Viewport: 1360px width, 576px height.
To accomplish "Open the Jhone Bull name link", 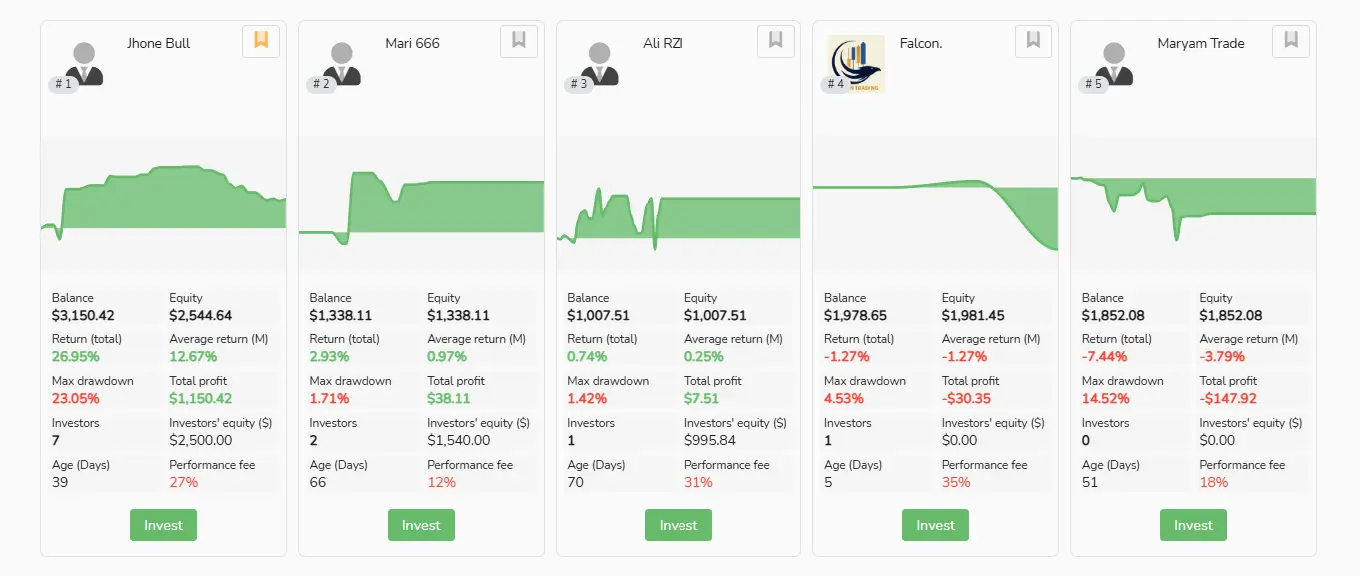I will 158,43.
